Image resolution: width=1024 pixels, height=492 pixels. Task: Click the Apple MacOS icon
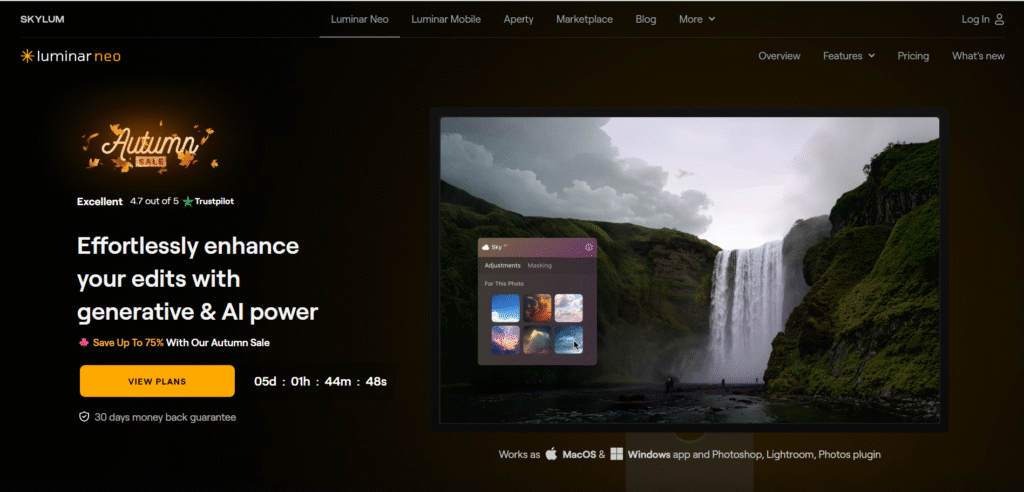pos(551,454)
